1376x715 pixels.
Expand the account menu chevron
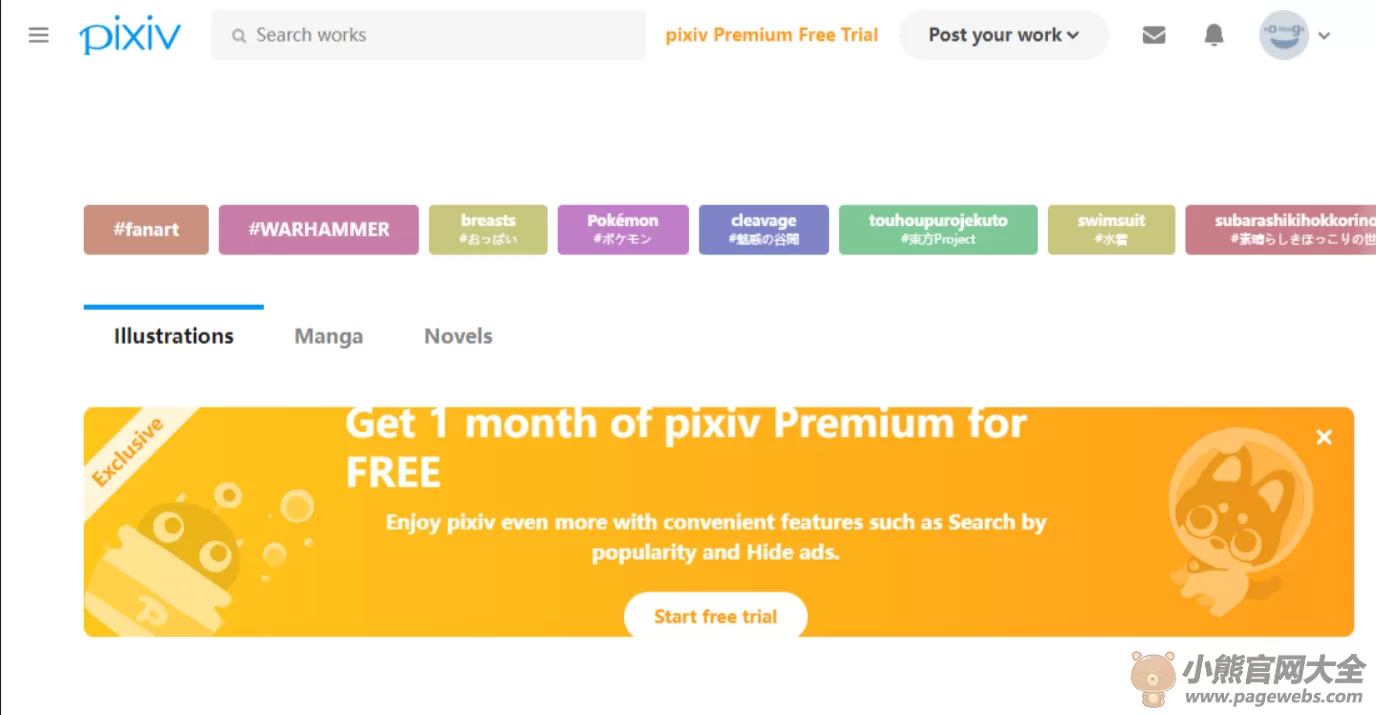coord(1324,36)
